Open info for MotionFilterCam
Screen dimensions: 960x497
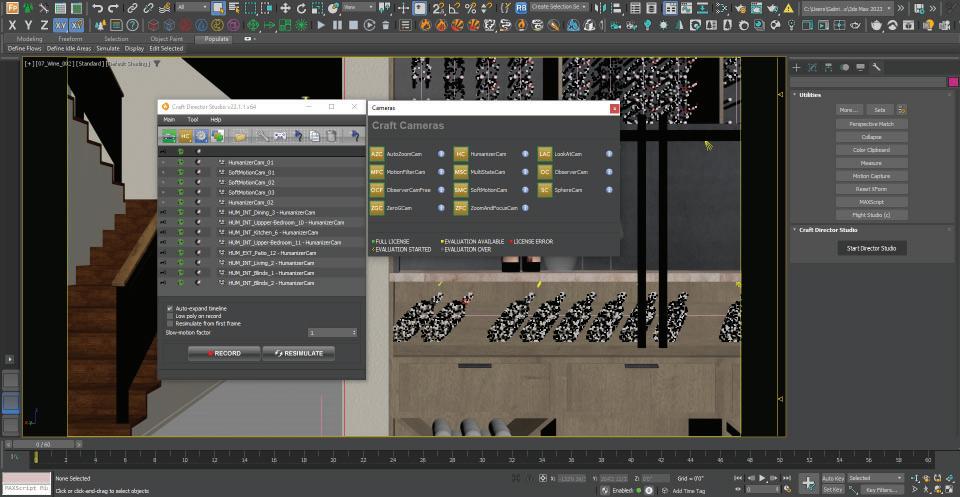pos(441,172)
